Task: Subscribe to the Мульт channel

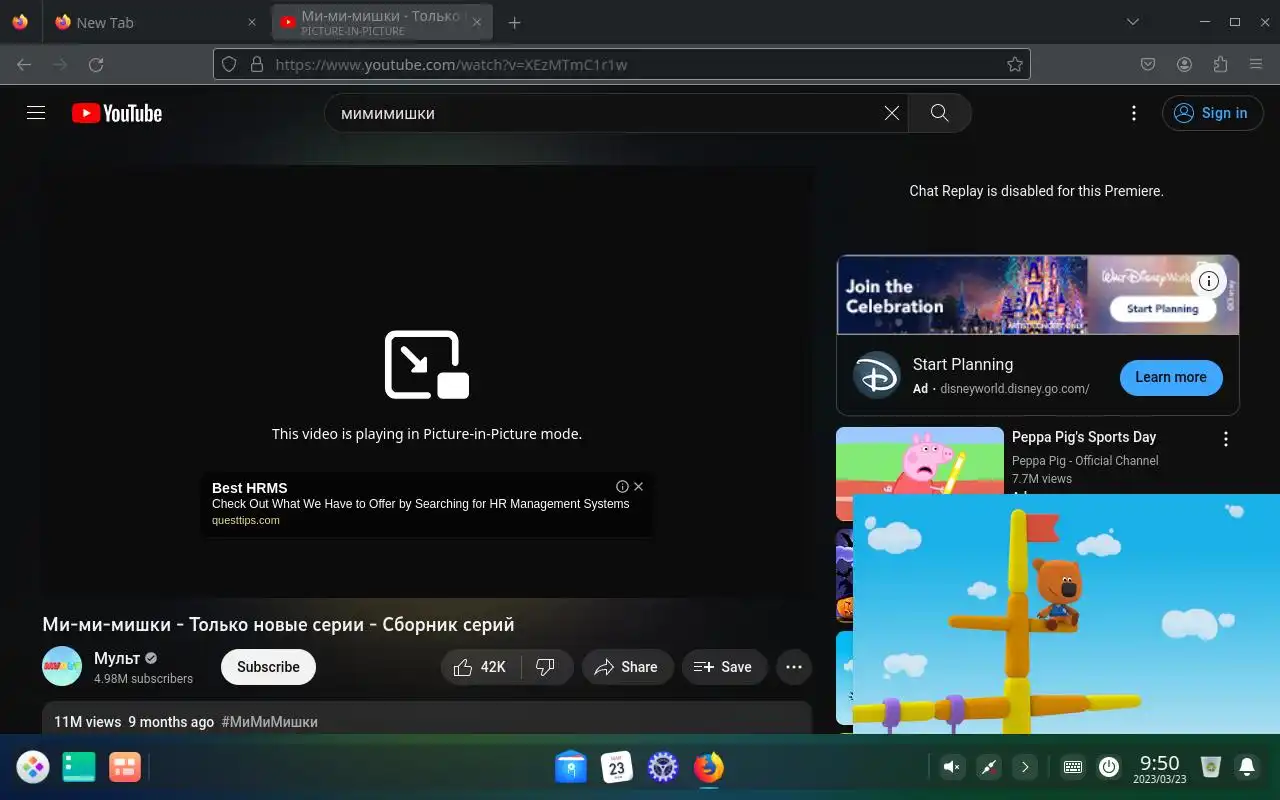Action: pos(268,667)
